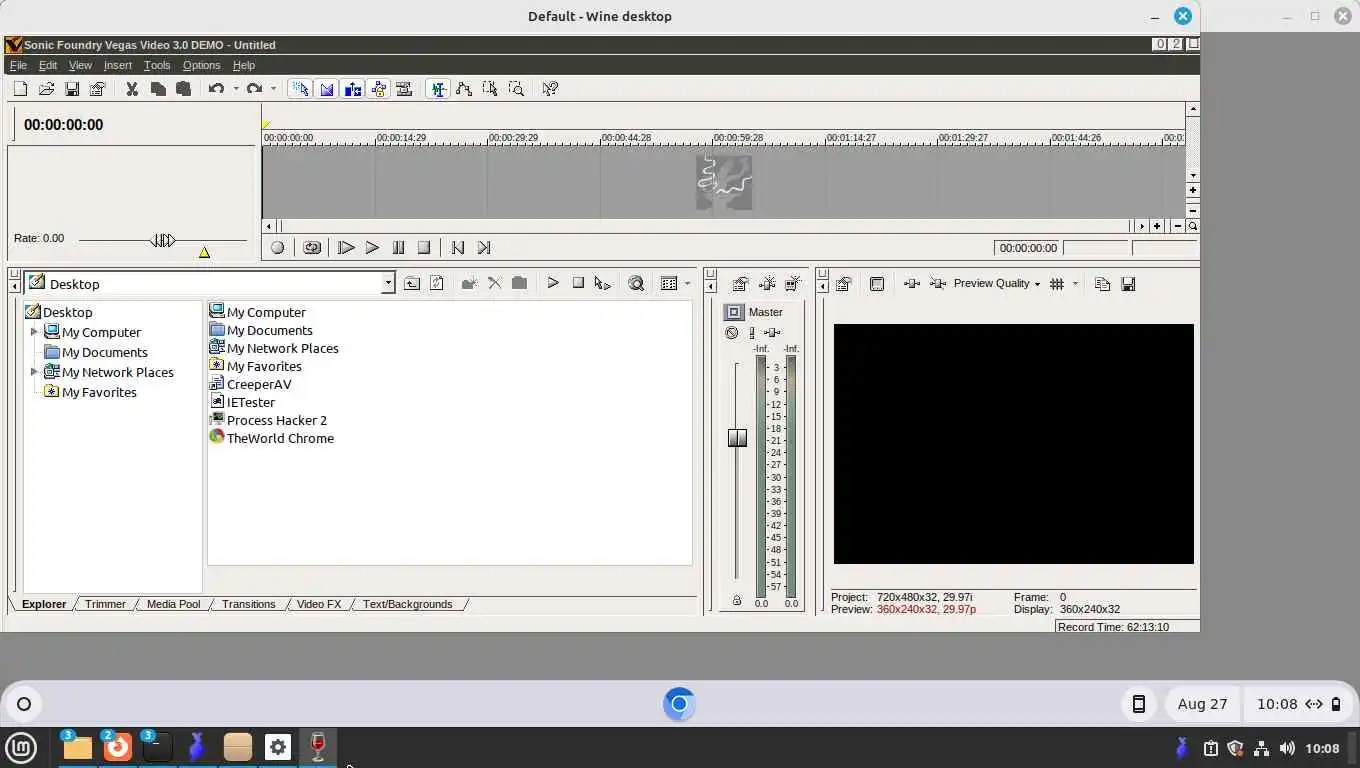Switch to the Text/Backgrounds tab

point(407,604)
